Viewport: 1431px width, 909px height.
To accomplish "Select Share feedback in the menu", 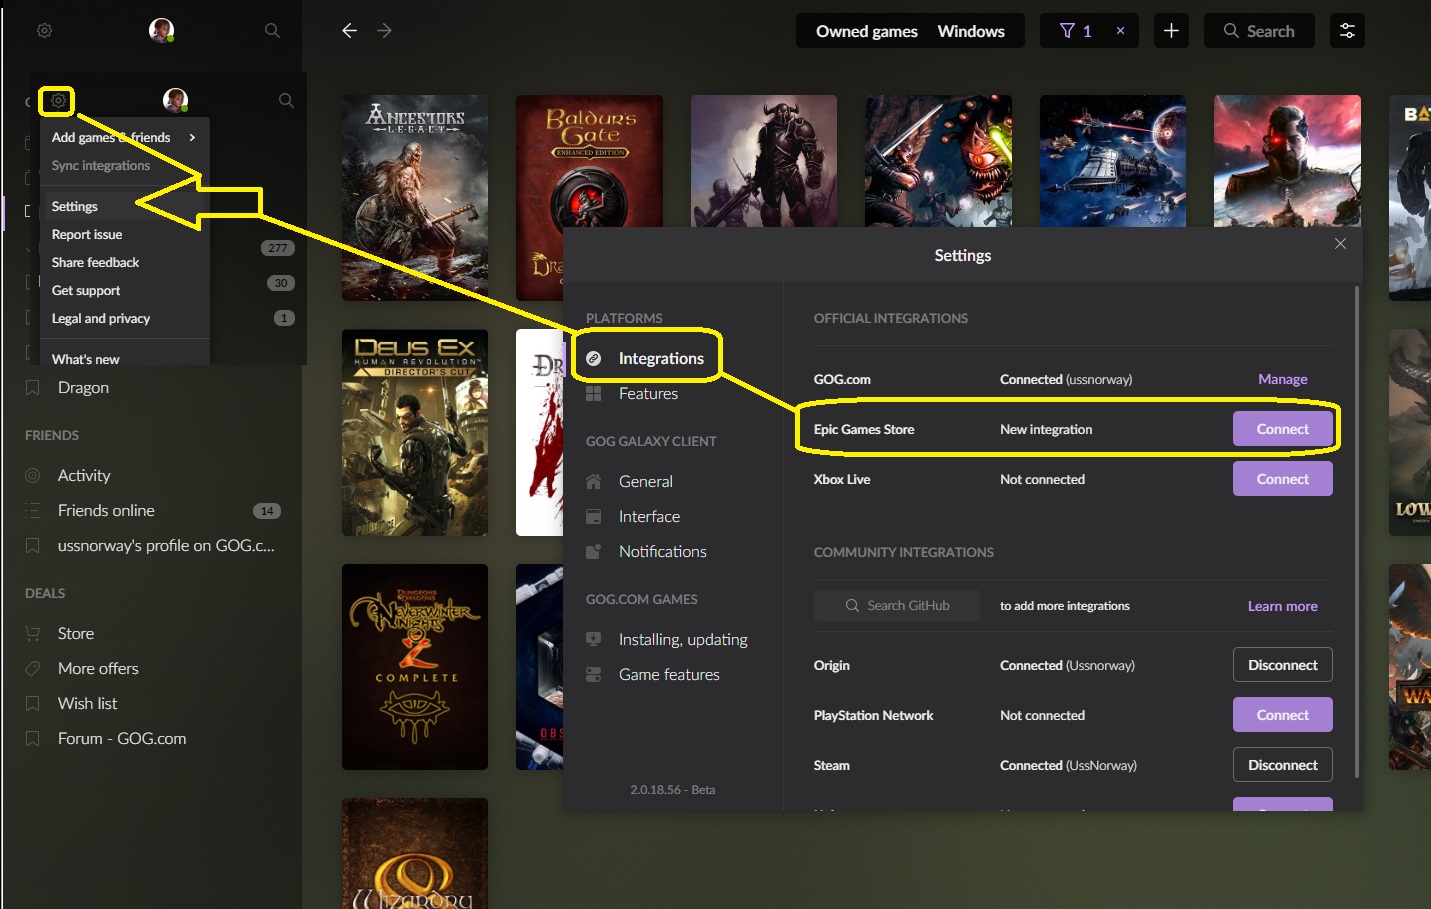I will pos(96,263).
